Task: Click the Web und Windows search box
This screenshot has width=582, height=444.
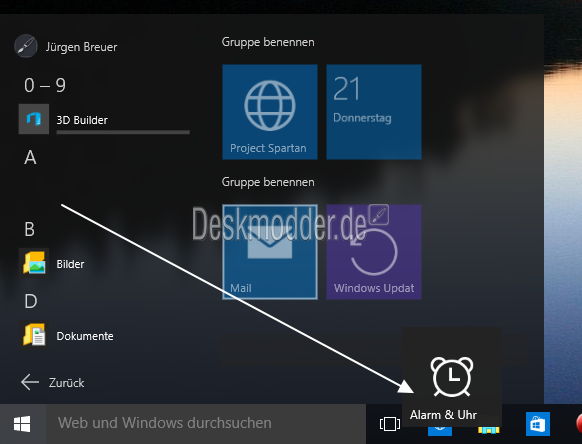Action: coord(206,424)
